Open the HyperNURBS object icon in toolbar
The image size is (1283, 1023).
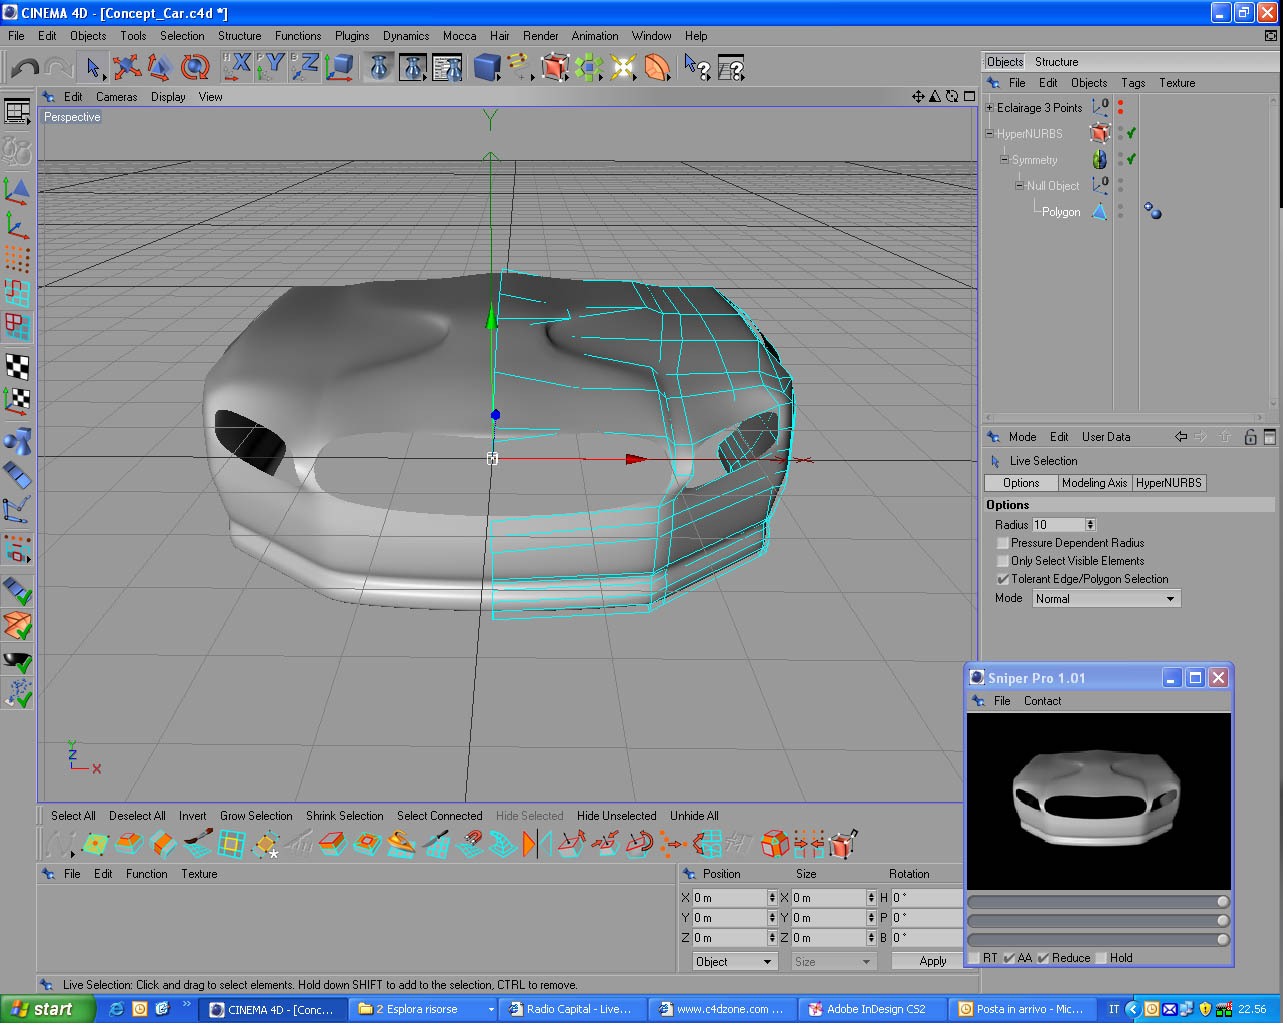pyautogui.click(x=555, y=68)
